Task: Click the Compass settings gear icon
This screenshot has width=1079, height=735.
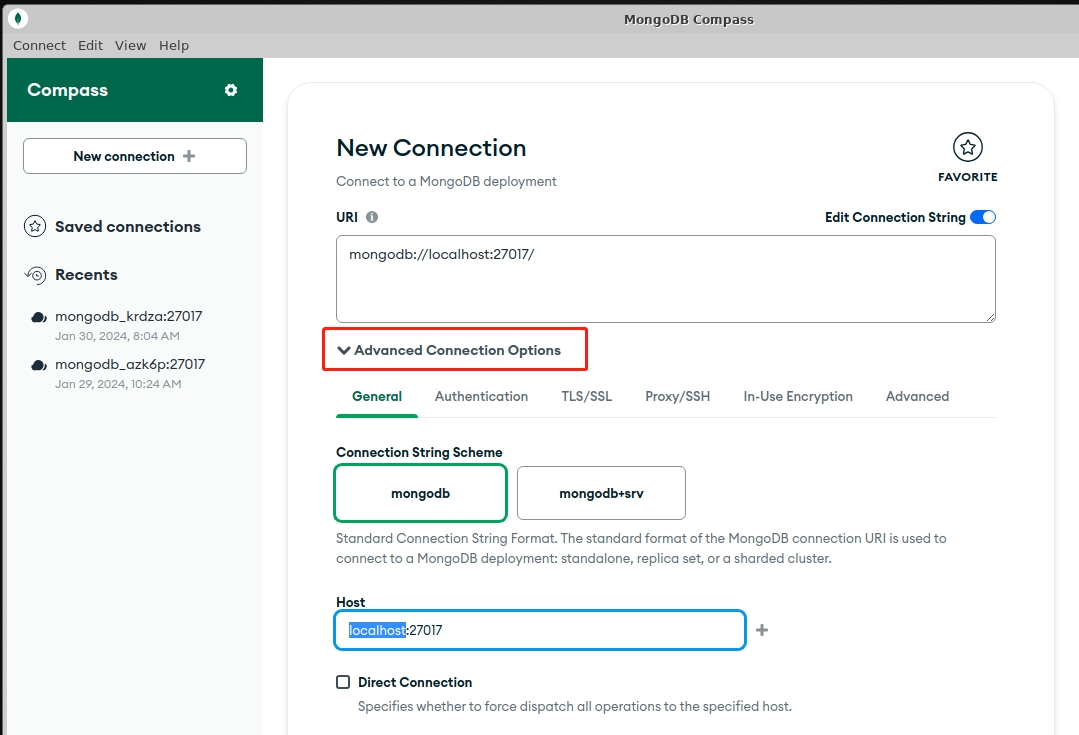Action: click(231, 90)
